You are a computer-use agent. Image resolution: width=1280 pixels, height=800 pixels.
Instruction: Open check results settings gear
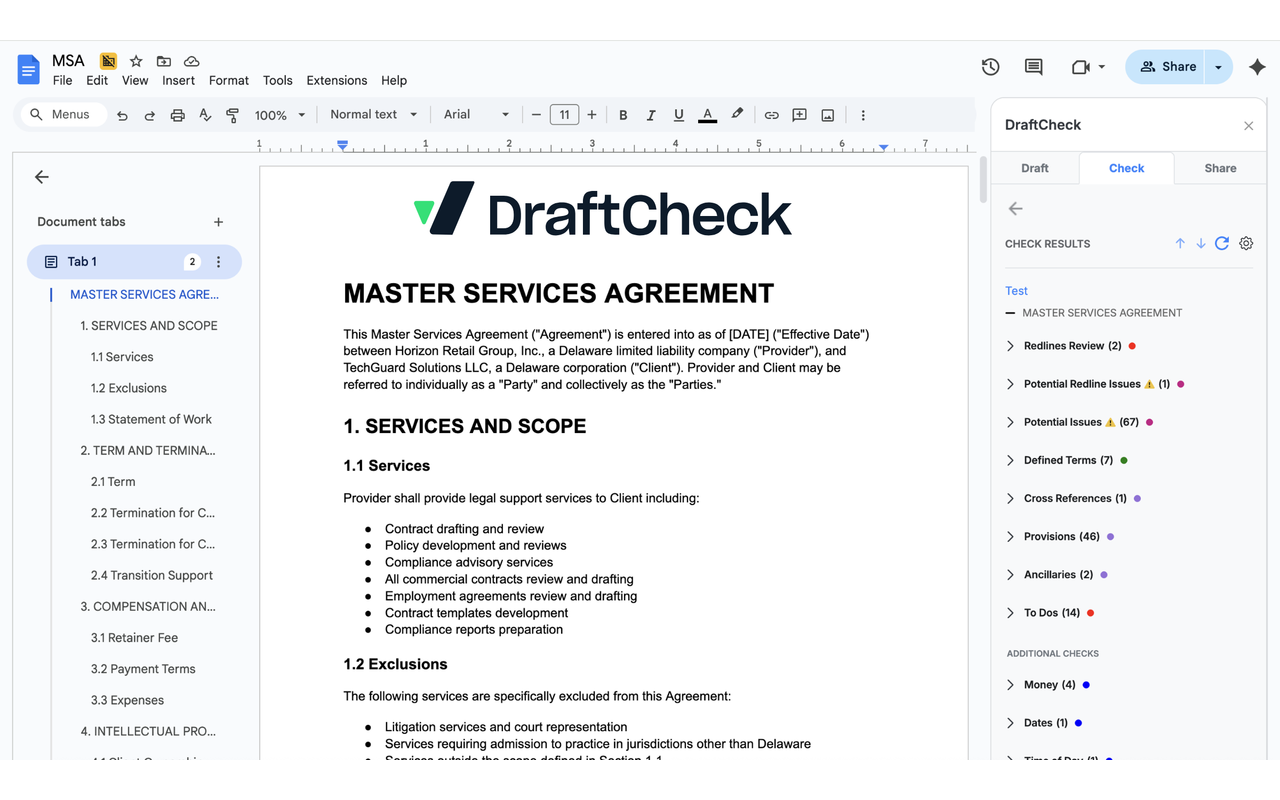(1246, 243)
